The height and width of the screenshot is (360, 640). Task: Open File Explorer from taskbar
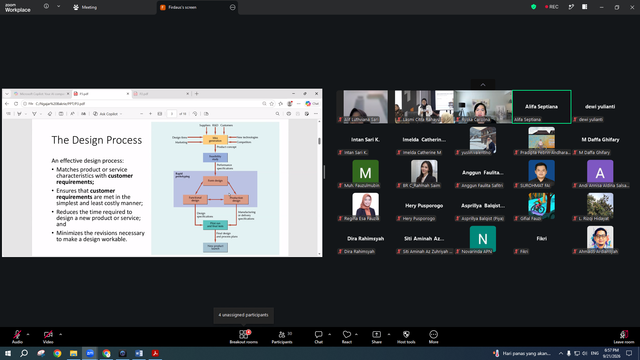73,353
